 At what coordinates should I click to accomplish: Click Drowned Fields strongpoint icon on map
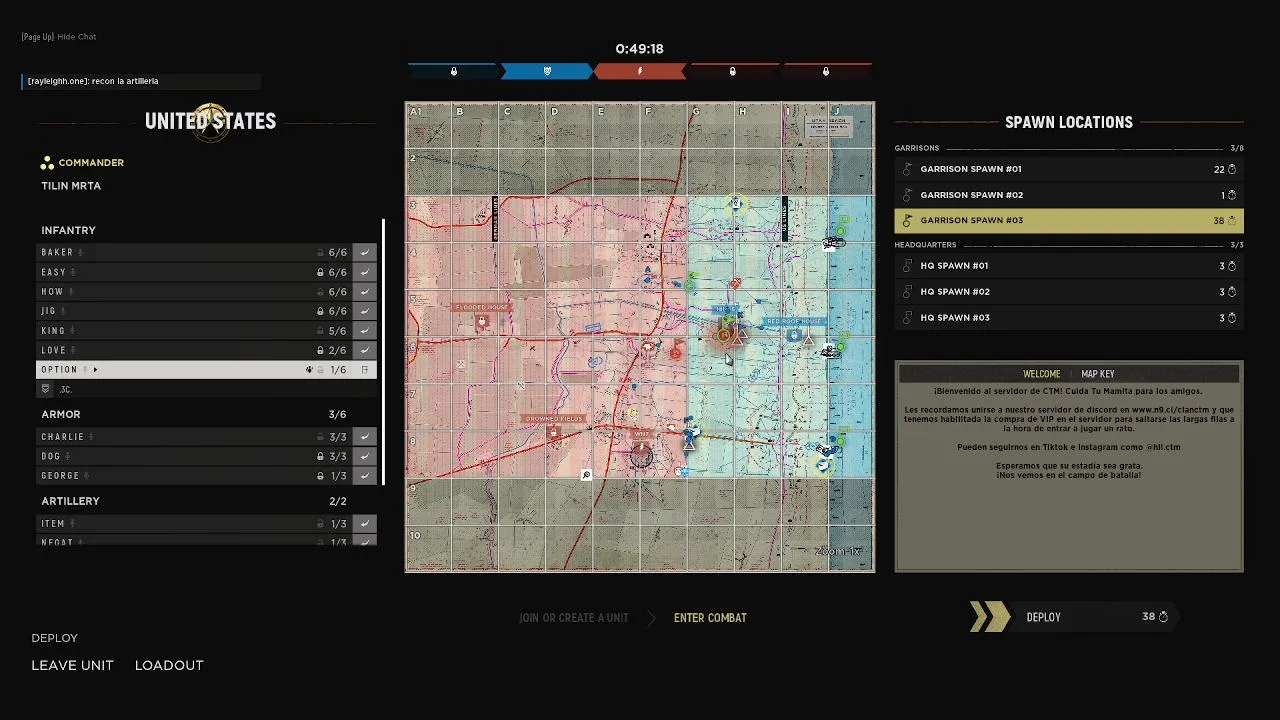click(554, 432)
